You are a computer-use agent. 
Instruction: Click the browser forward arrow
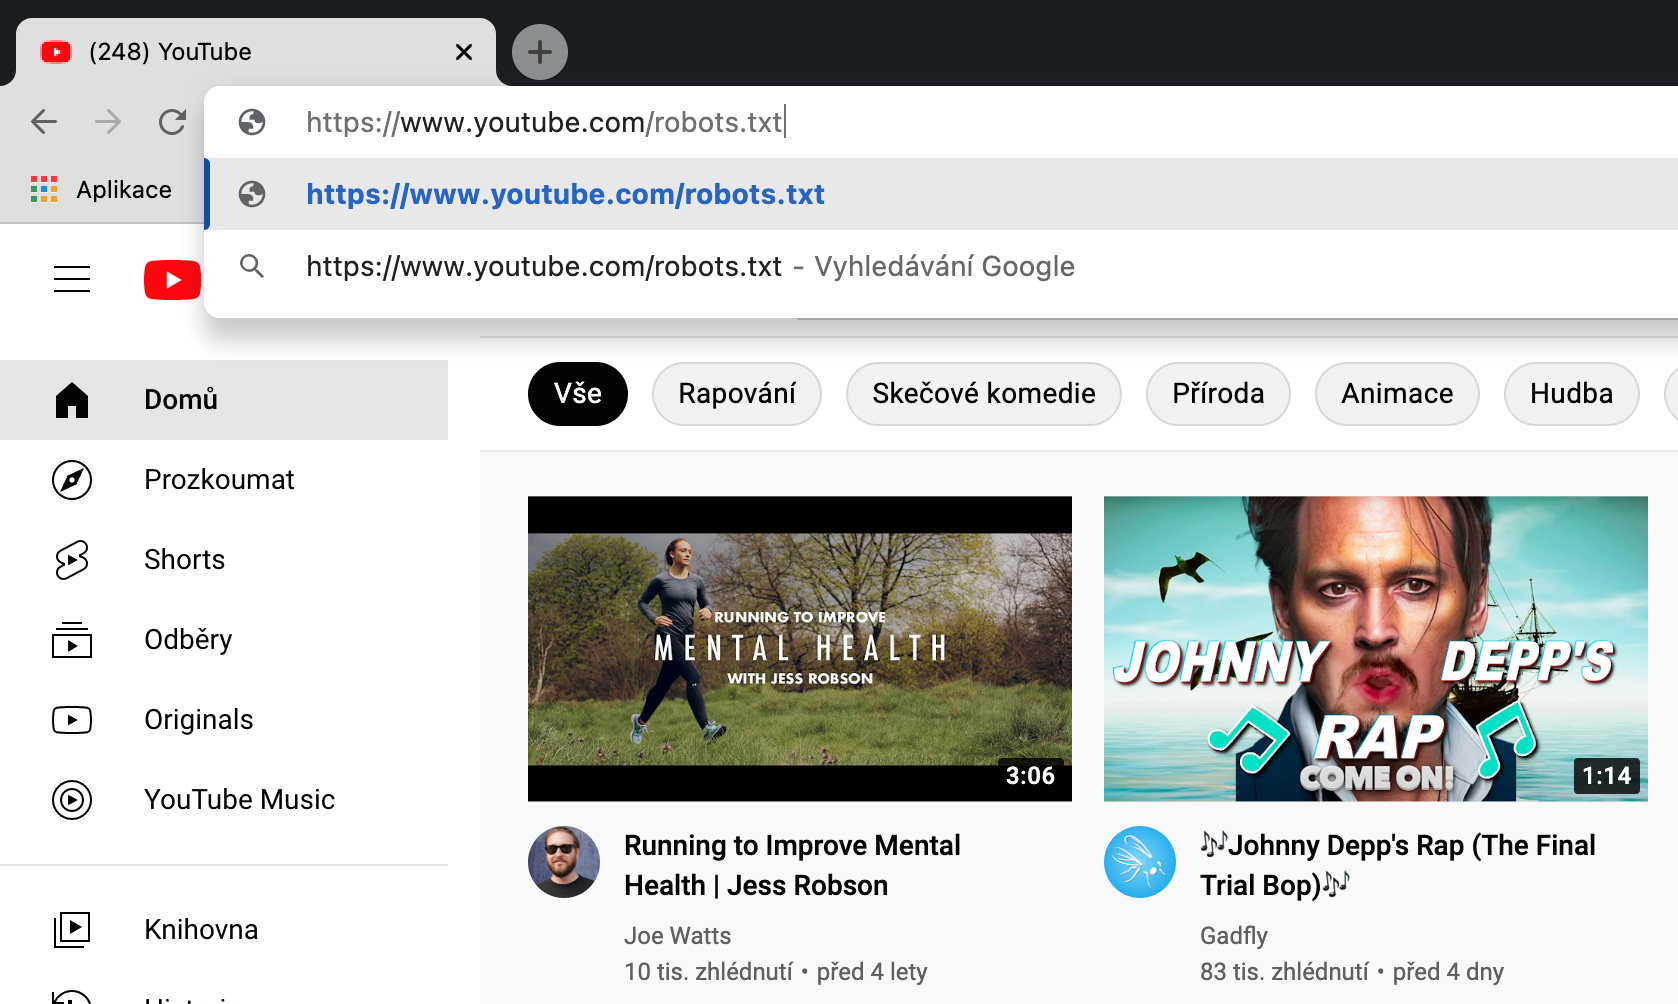[x=108, y=122]
